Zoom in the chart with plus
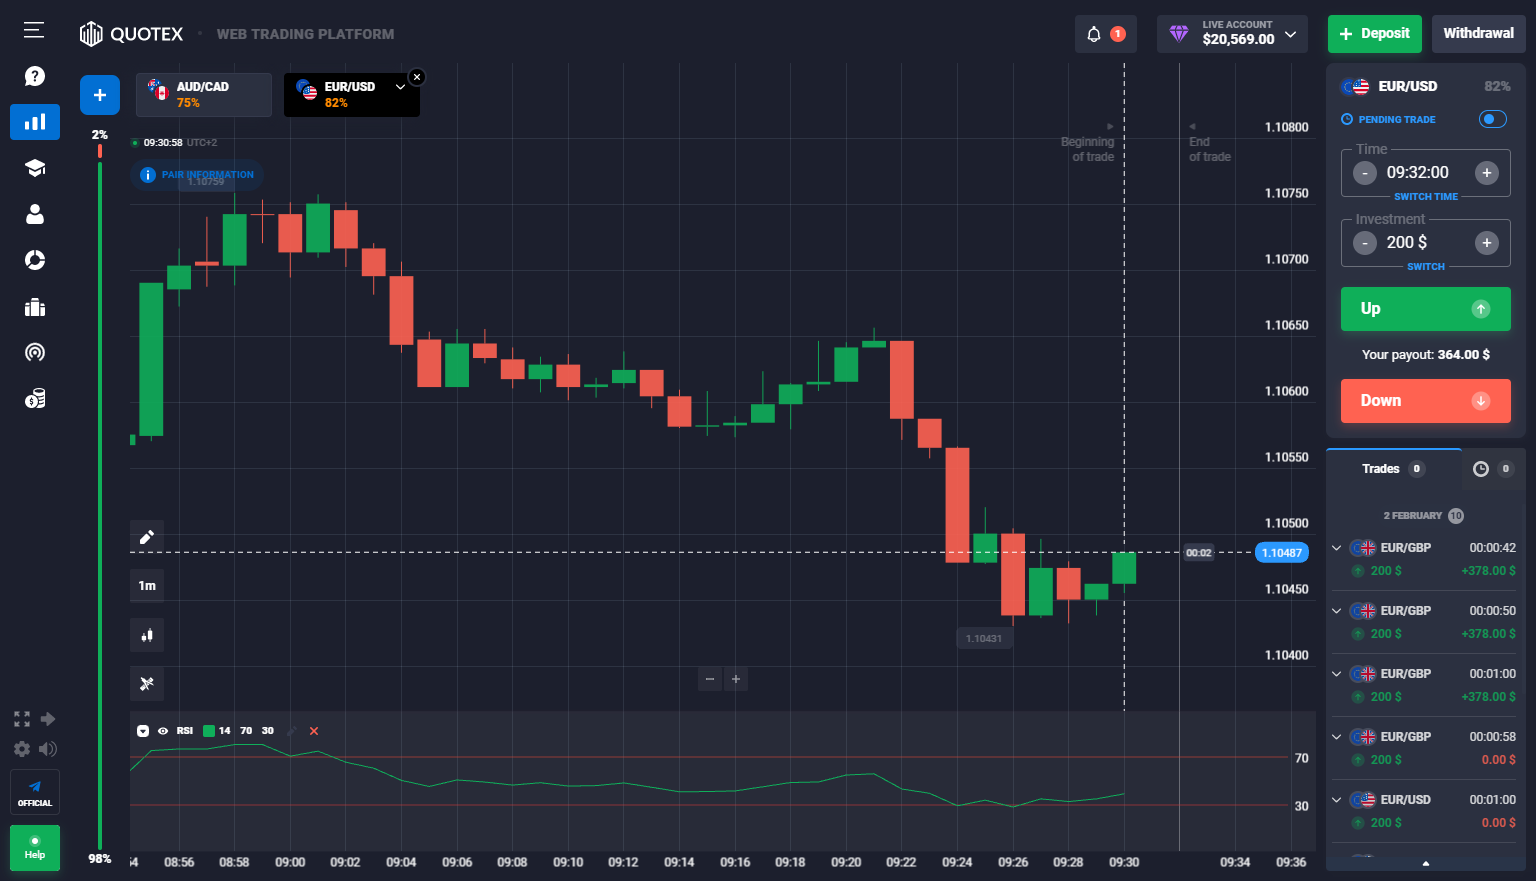The height and width of the screenshot is (881, 1536). tap(736, 679)
